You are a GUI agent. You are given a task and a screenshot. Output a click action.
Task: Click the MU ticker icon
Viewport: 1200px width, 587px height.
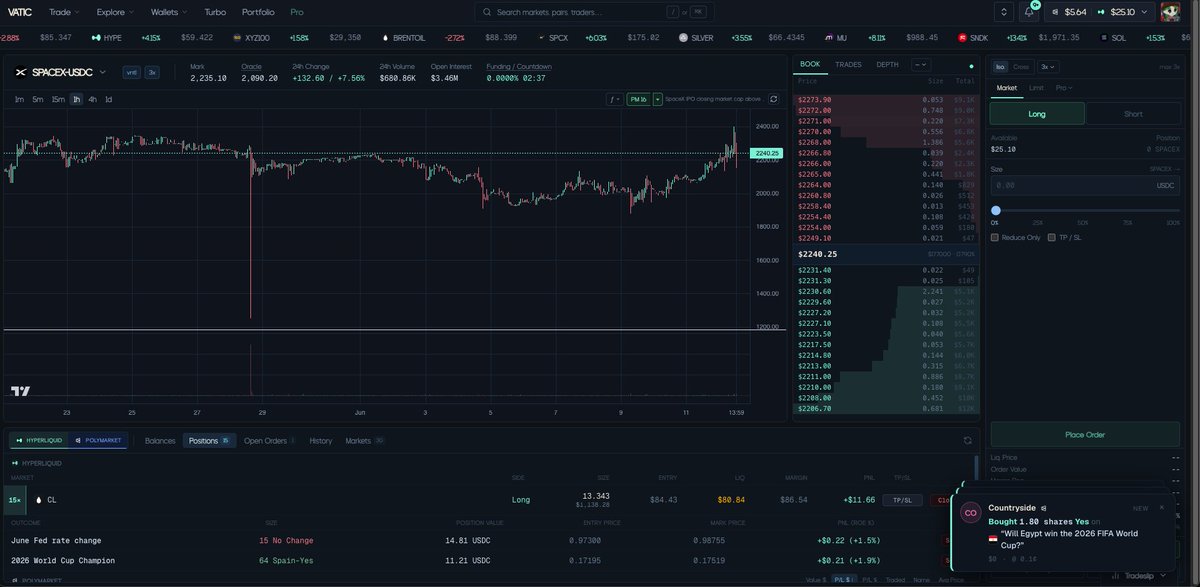828,37
